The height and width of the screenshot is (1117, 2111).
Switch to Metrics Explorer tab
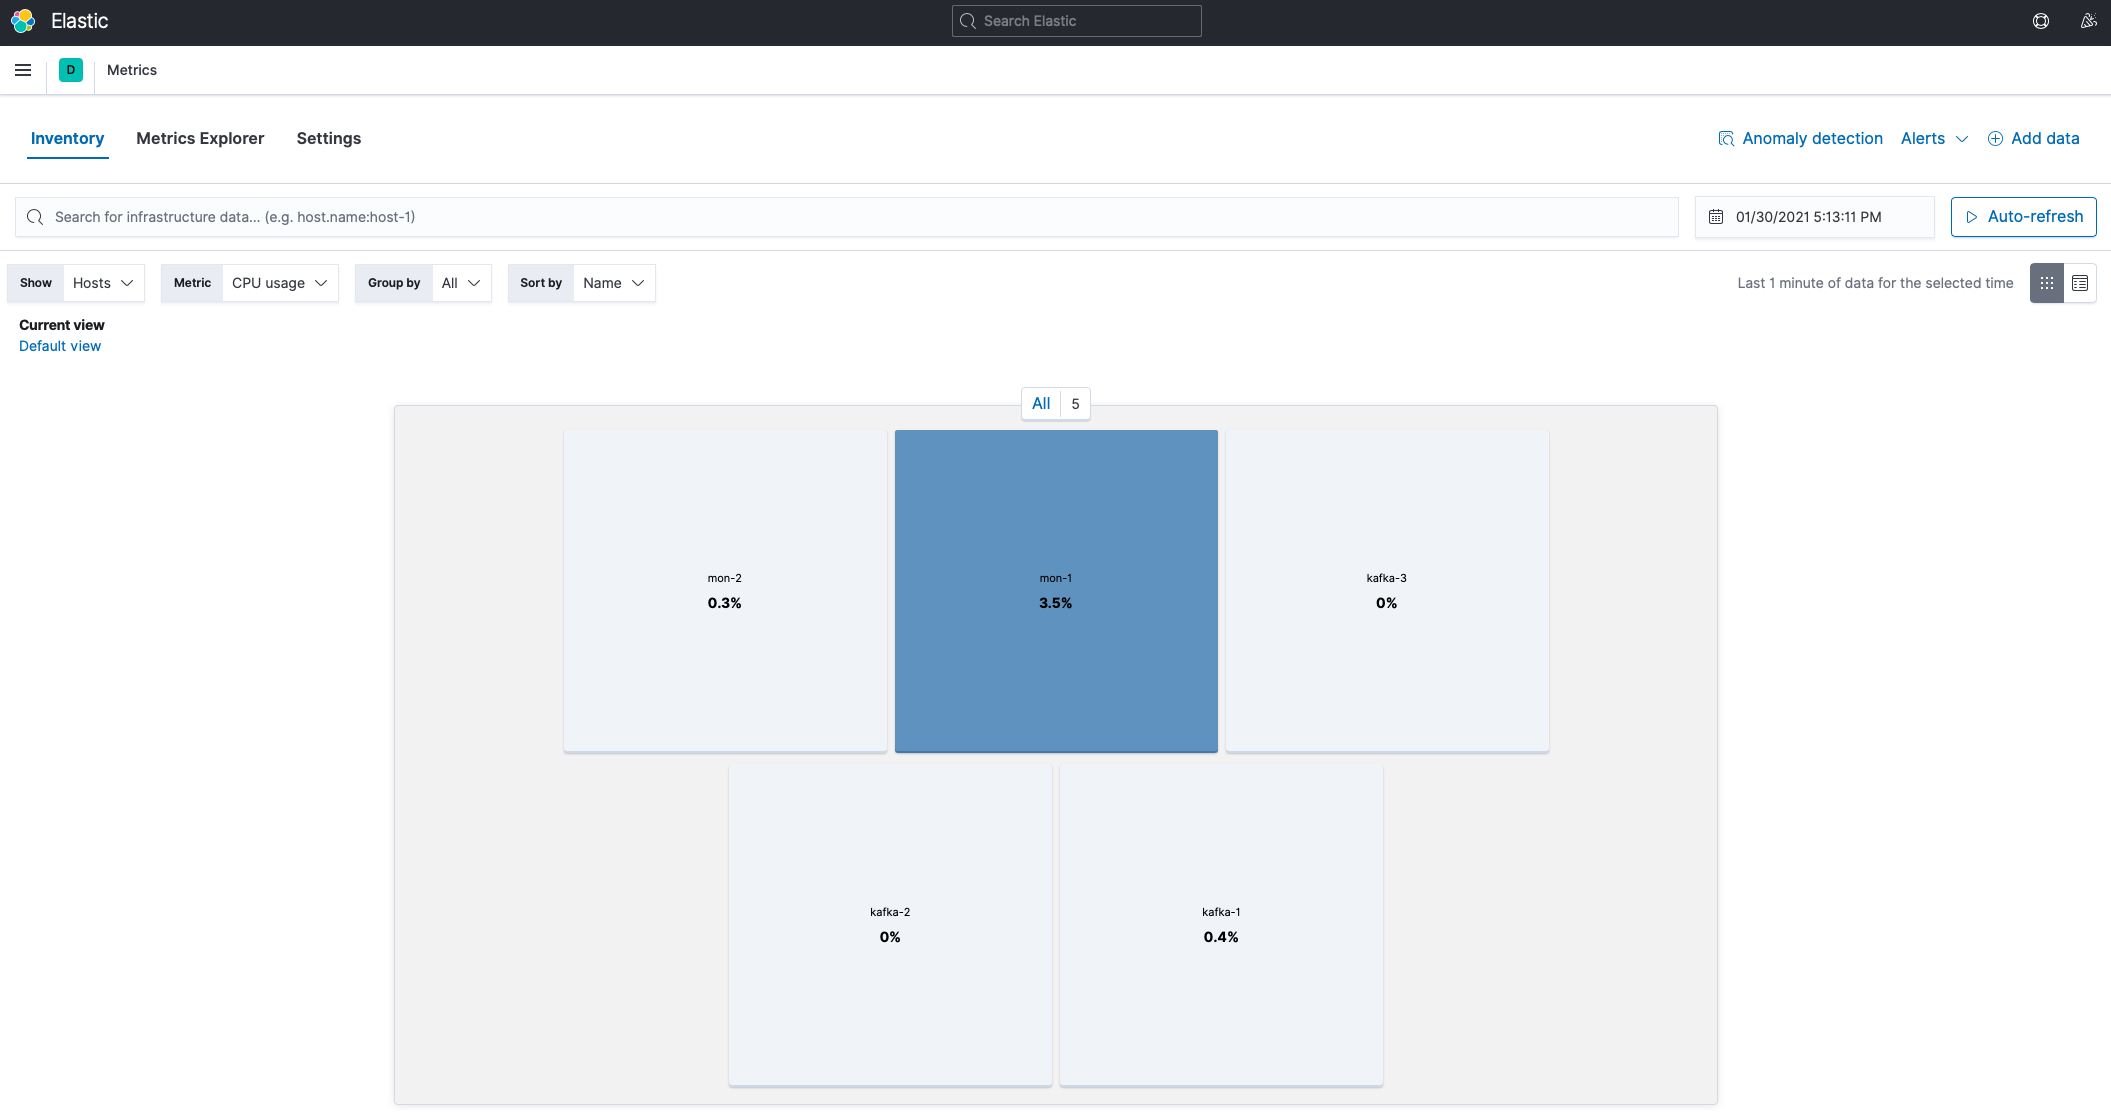click(x=200, y=139)
